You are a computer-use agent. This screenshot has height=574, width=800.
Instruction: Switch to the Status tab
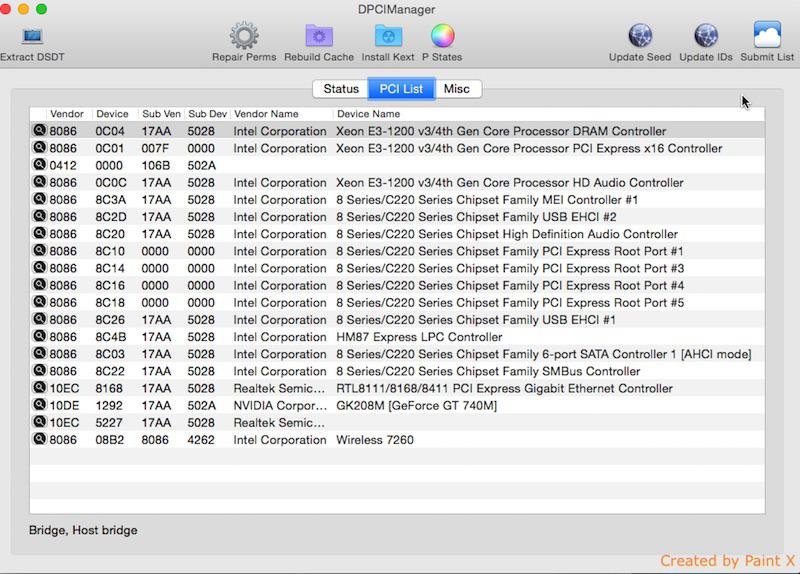[341, 89]
